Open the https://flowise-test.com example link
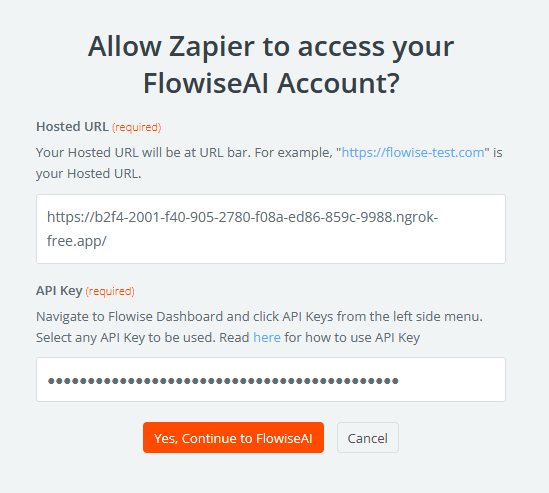549x493 pixels. point(413,153)
